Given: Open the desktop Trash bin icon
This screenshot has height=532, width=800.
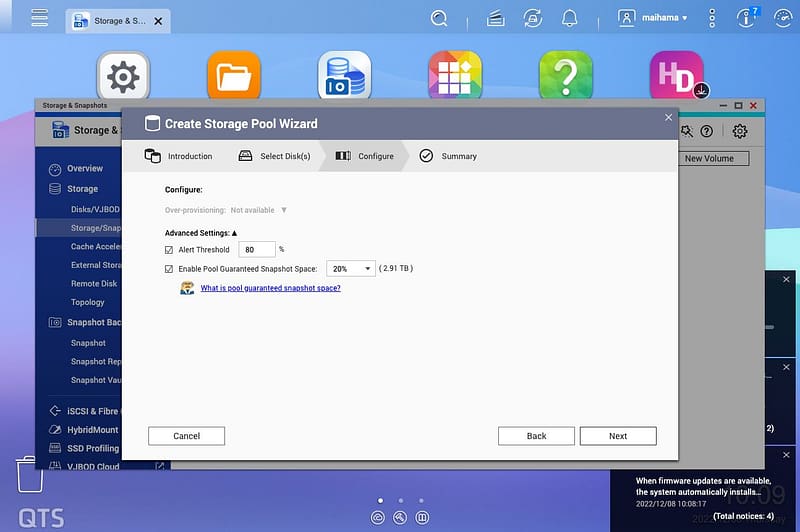Looking at the screenshot, I should pyautogui.click(x=30, y=474).
